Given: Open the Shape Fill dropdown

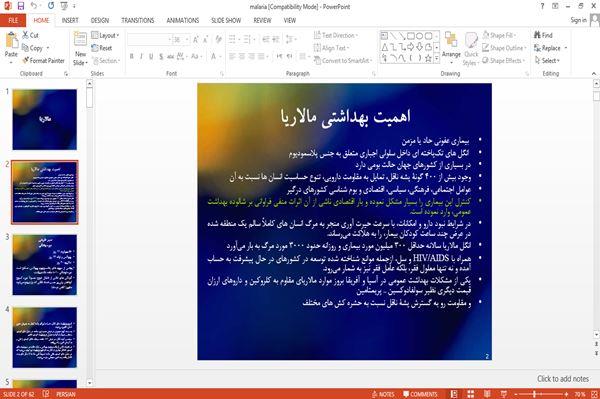Looking at the screenshot, I should point(499,35).
